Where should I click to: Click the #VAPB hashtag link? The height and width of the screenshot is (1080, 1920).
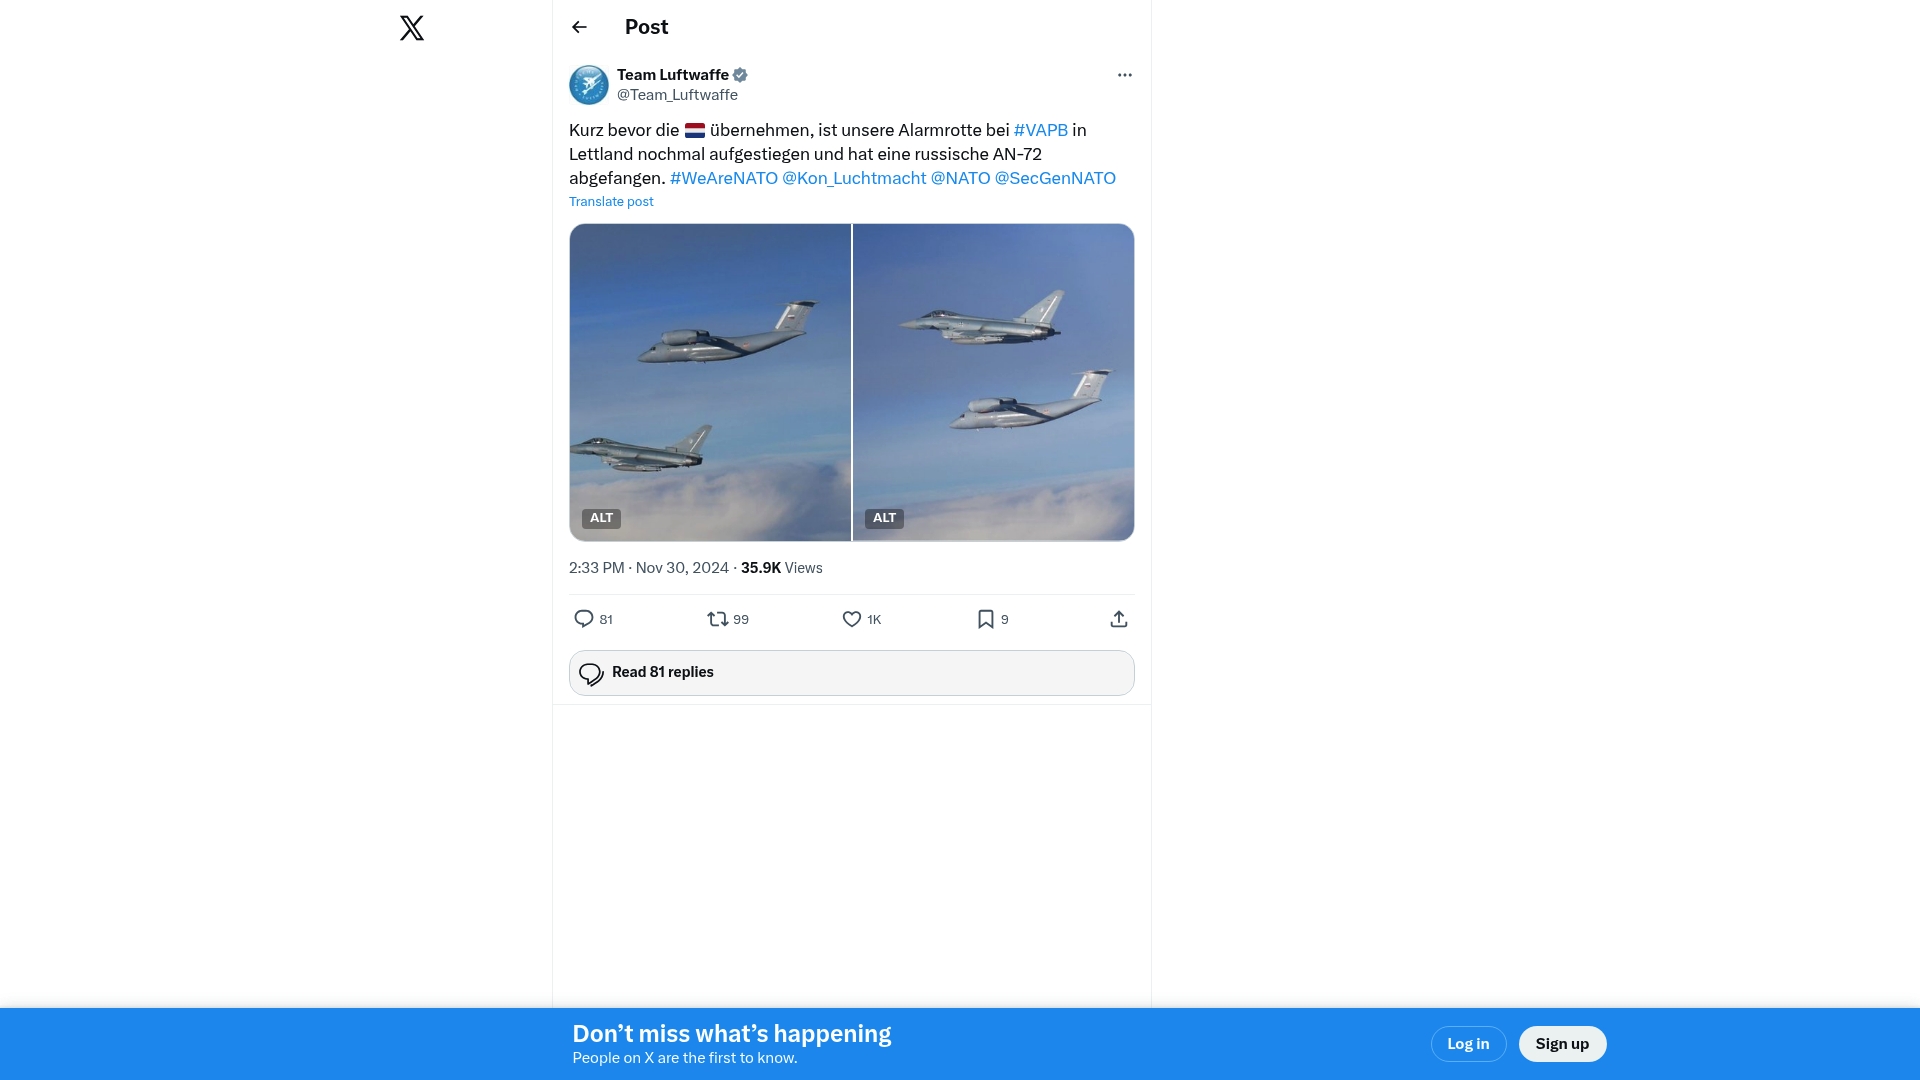[1040, 130]
